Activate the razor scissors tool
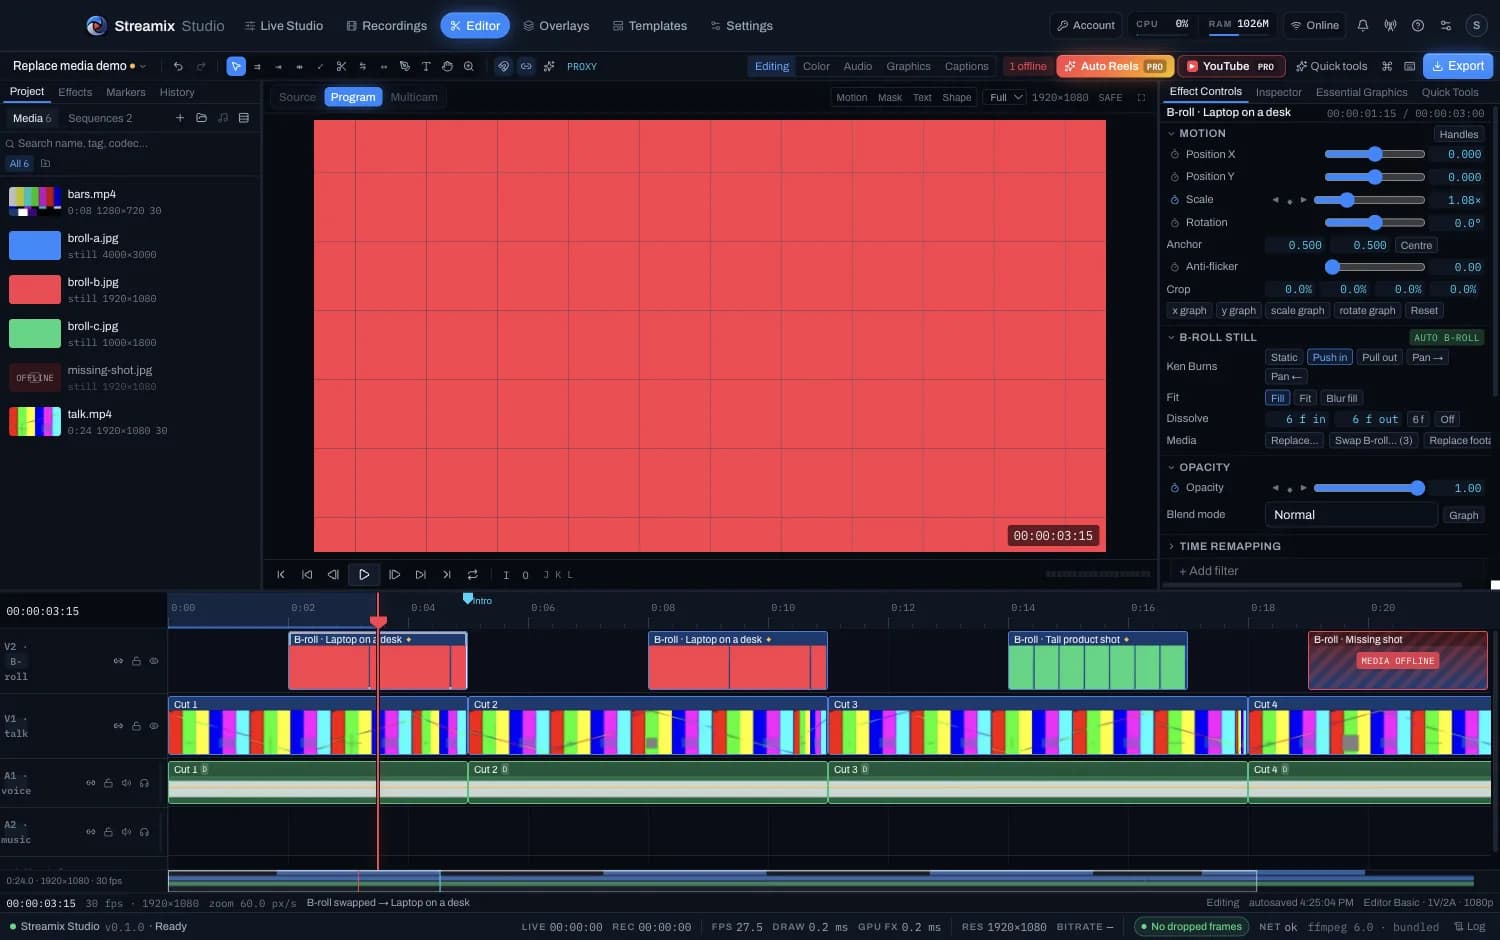Viewport: 1500px width, 940px height. point(341,66)
